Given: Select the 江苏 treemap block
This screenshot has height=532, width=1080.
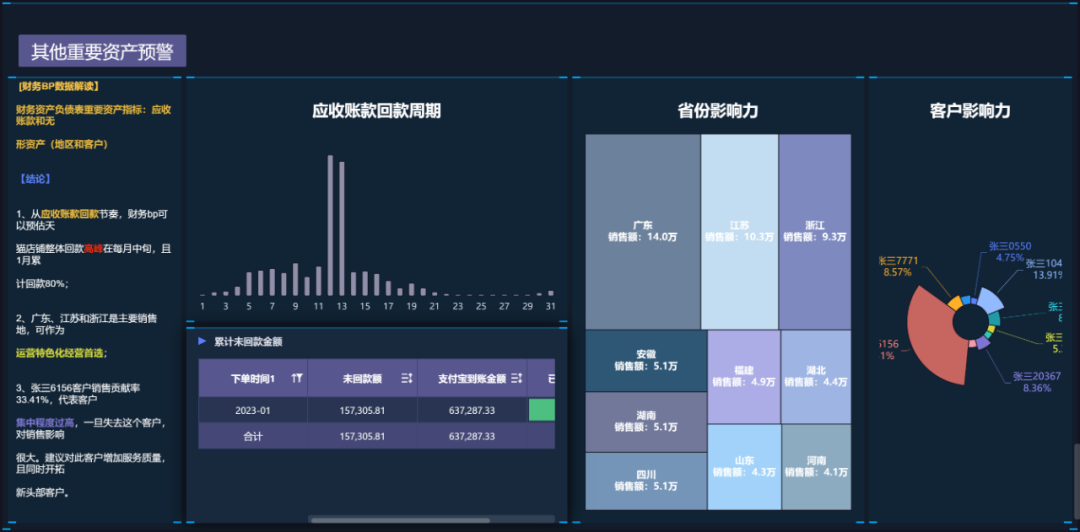Looking at the screenshot, I should [x=740, y=232].
